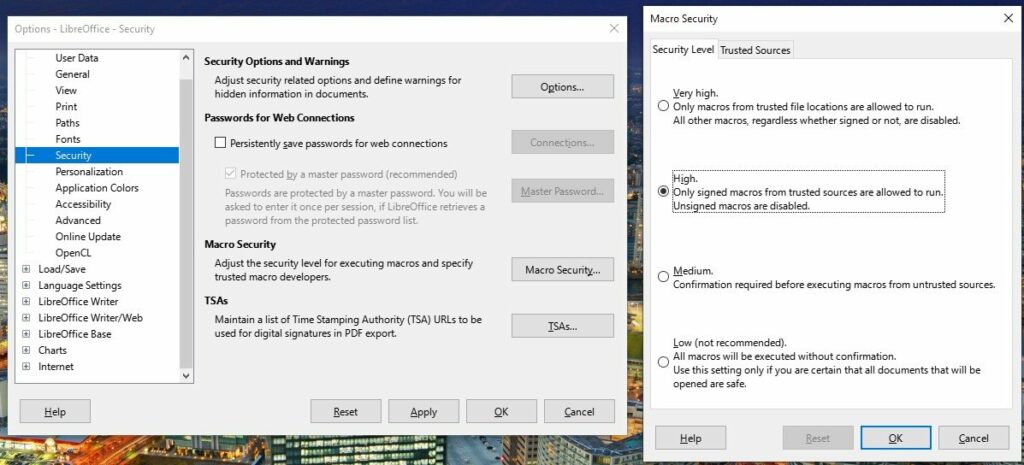Expand the Internet tree node
The width and height of the screenshot is (1024, 465).
coord(26,366)
